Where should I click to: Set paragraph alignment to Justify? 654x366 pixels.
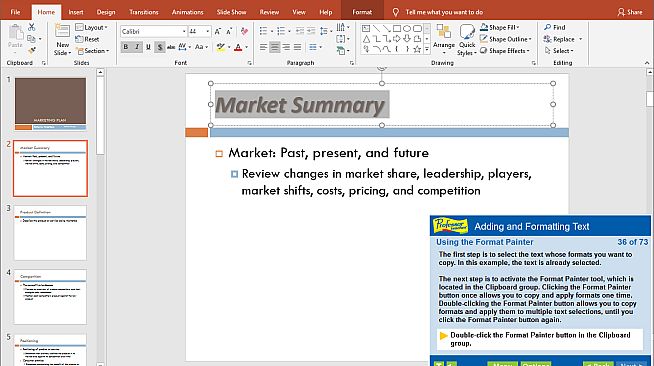[297, 47]
